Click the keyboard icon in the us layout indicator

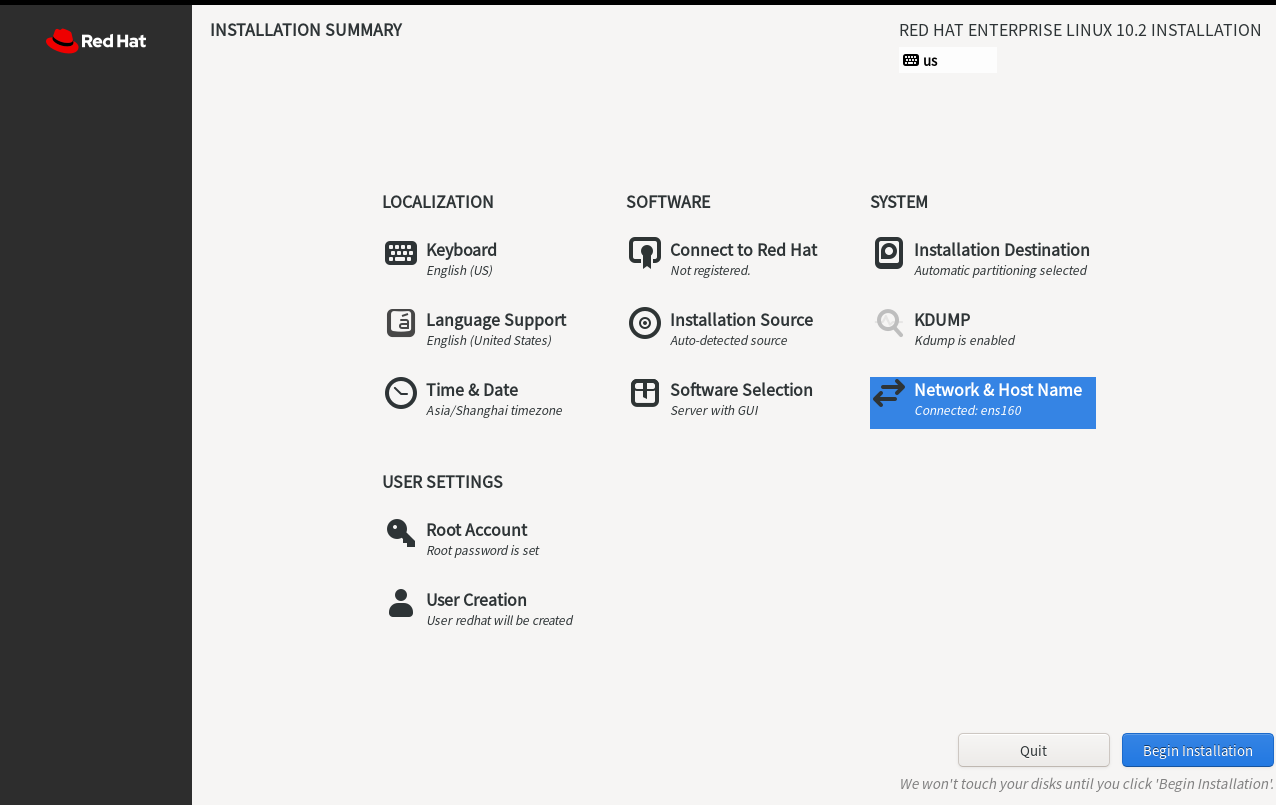point(910,60)
